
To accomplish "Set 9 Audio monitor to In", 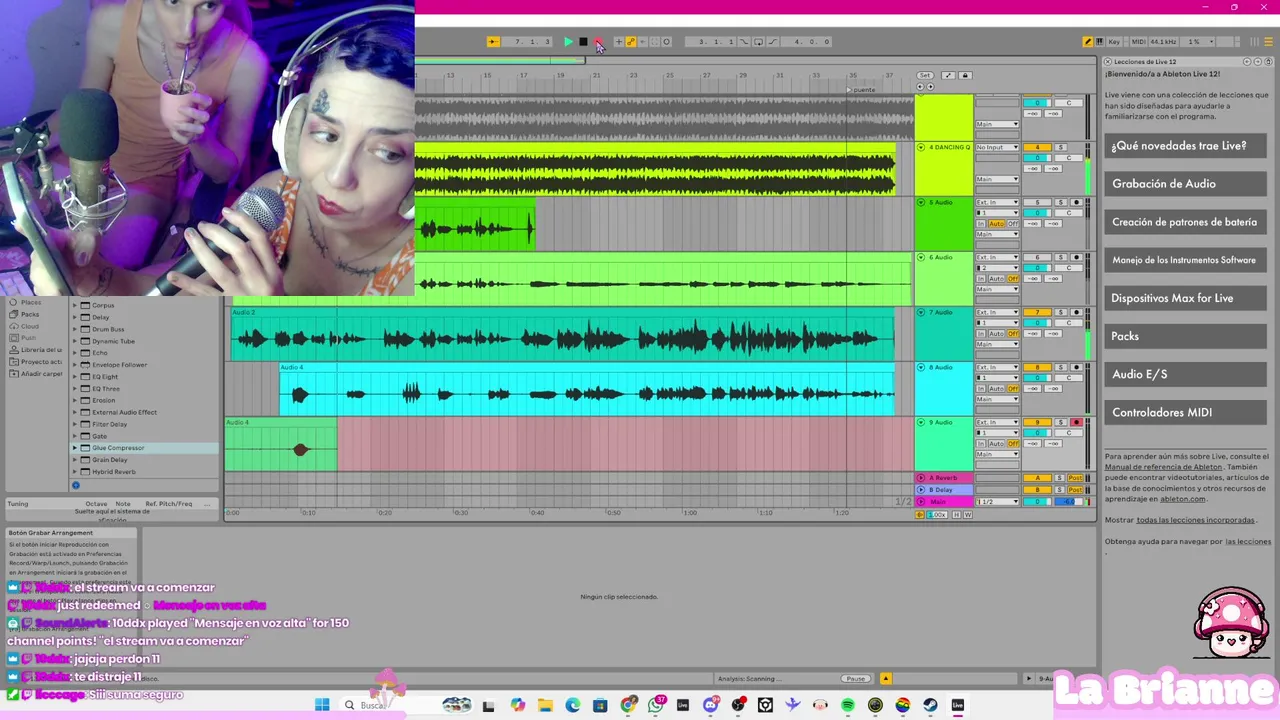I will coord(981,443).
